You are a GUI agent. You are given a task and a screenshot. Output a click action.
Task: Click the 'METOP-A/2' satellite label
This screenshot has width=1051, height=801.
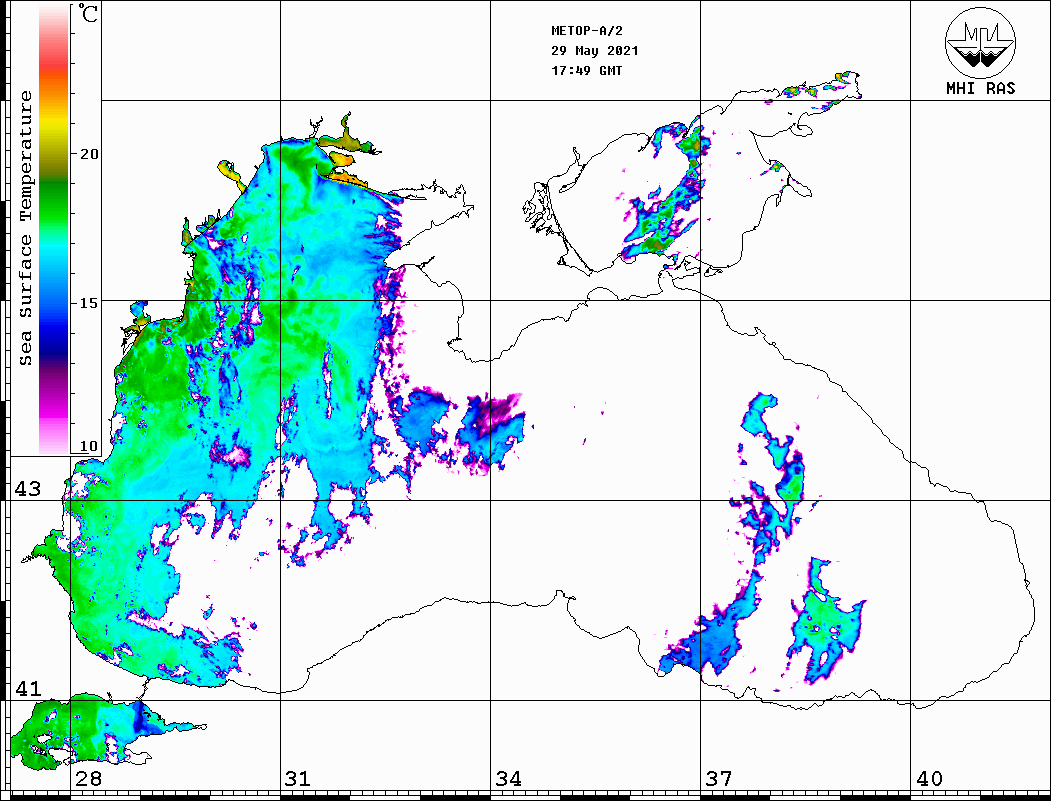(587, 31)
